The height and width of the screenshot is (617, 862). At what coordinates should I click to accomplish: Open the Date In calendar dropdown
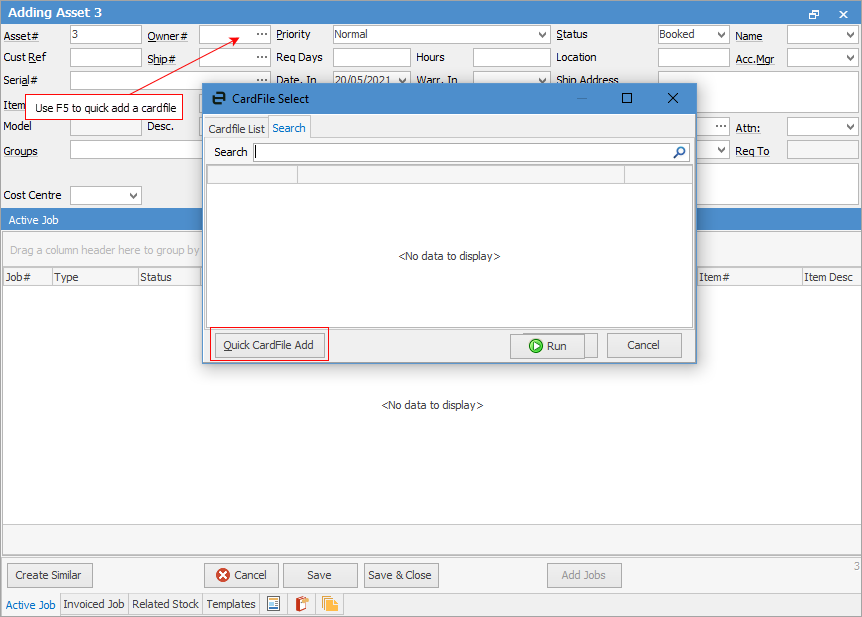(401, 79)
